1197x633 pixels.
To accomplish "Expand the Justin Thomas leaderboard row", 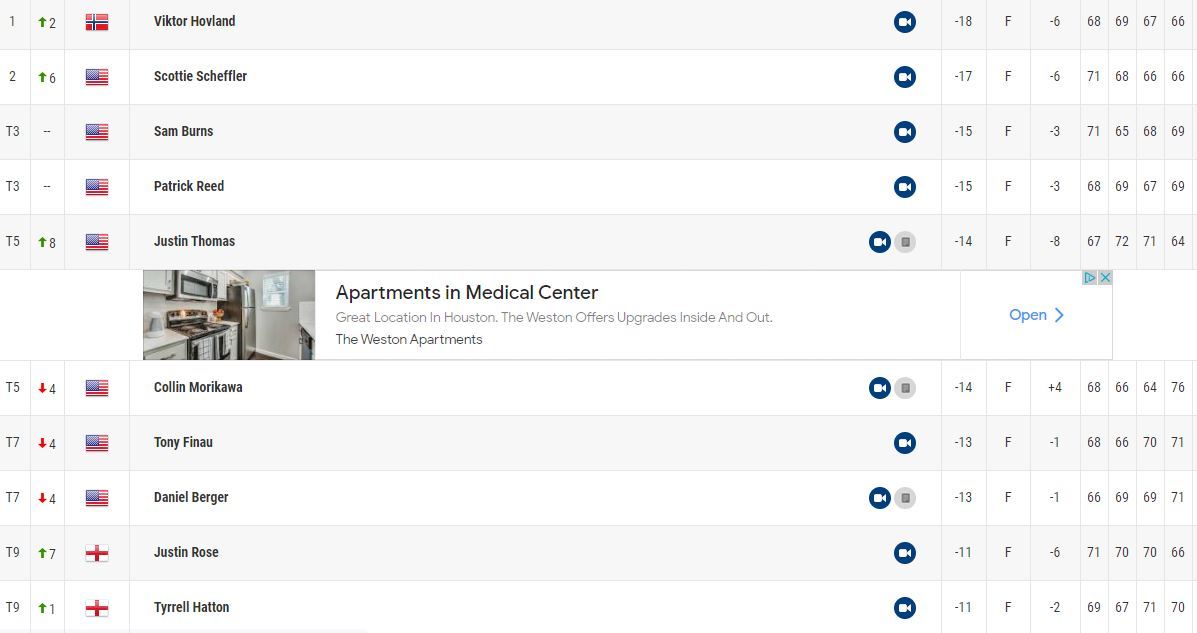I will point(500,242).
